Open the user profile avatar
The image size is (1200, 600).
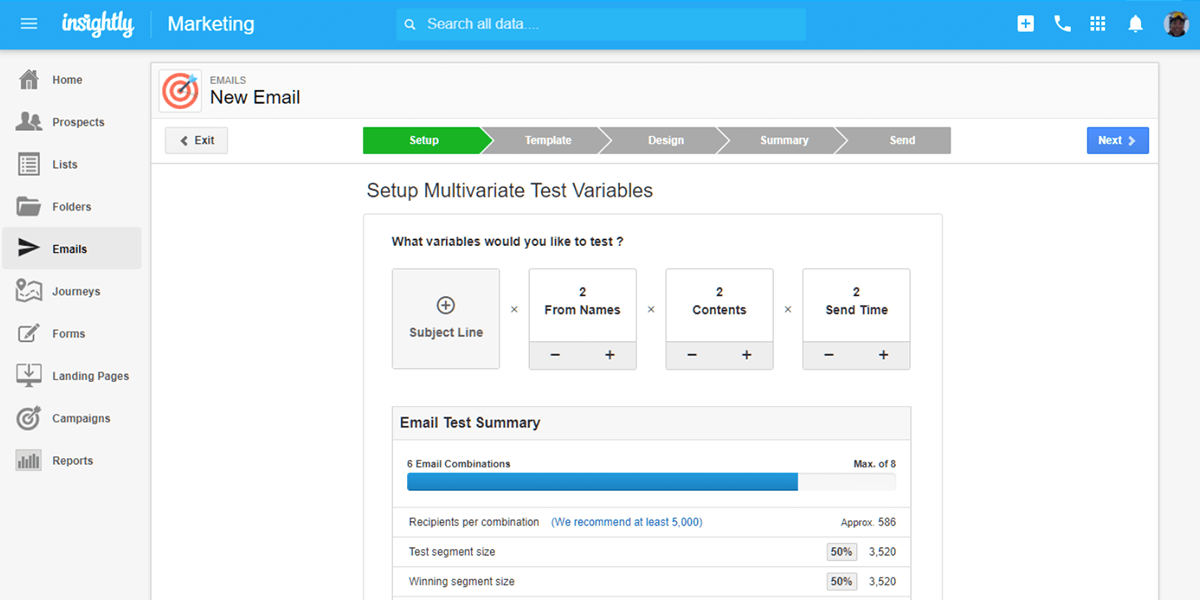tap(1176, 24)
